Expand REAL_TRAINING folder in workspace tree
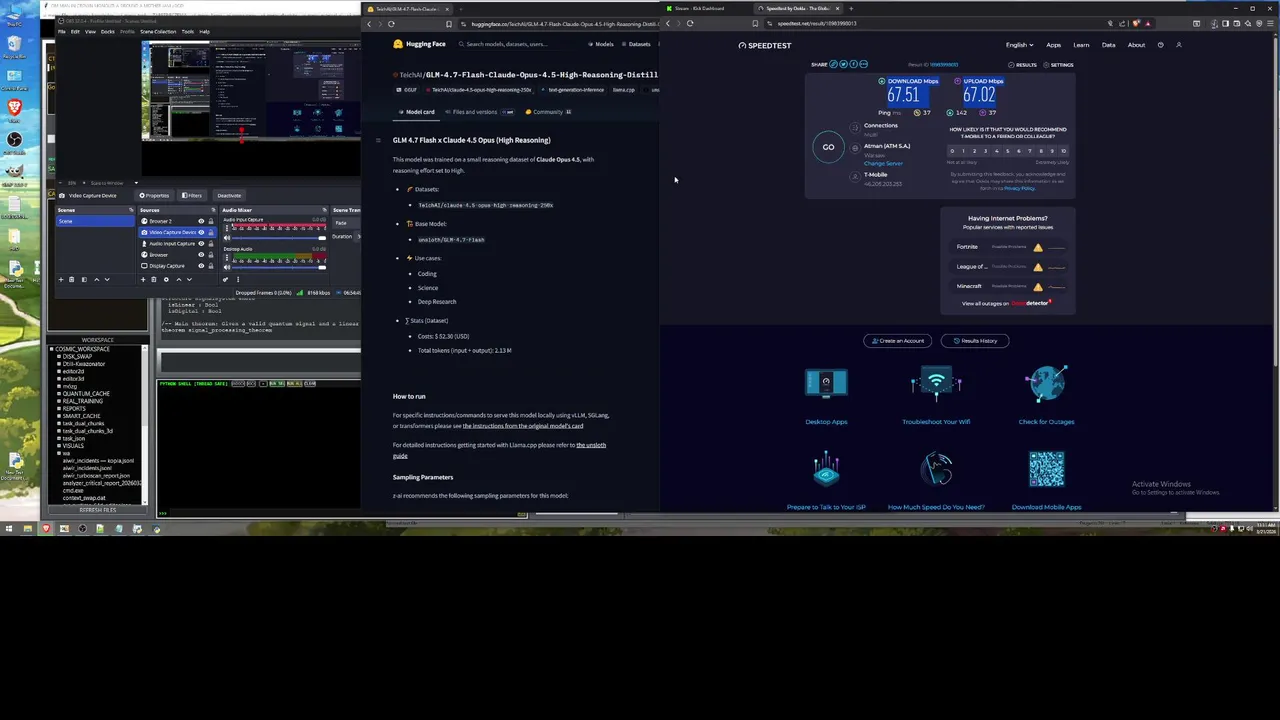The width and height of the screenshot is (1280, 720). (x=59, y=401)
